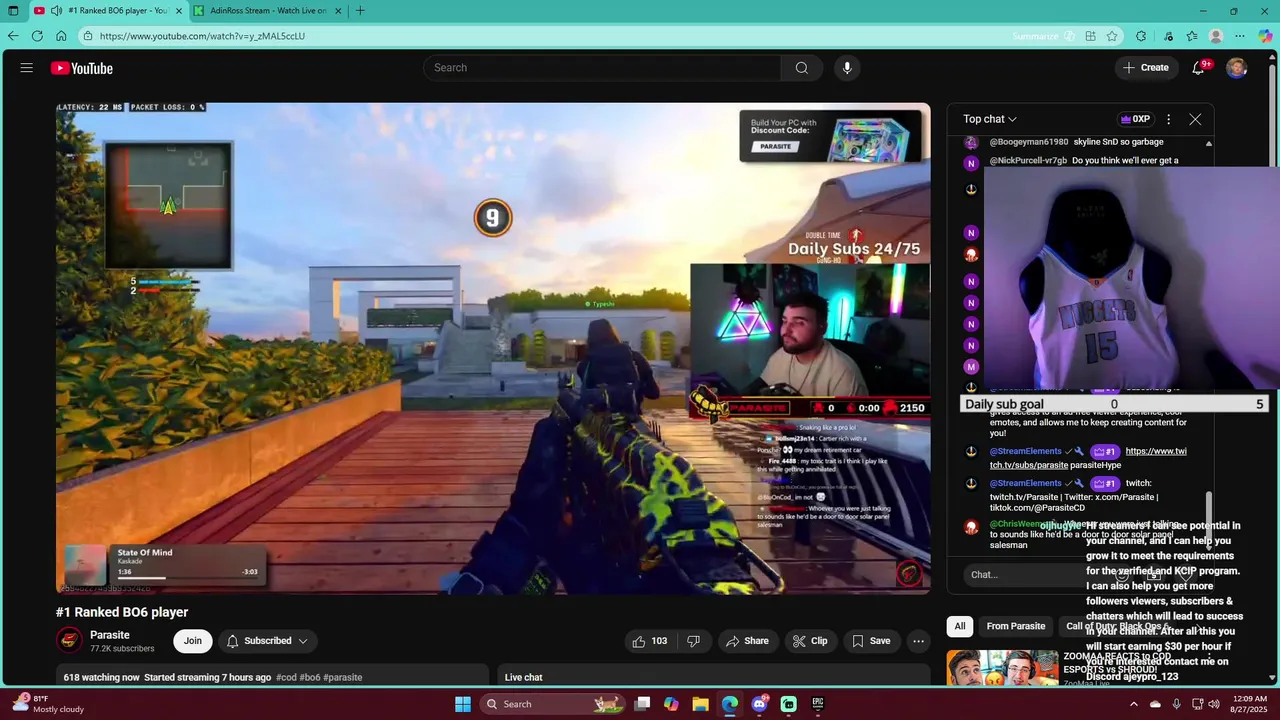Image resolution: width=1280 pixels, height=720 pixels.
Task: Select the From Parasite filter chip
Action: (x=1016, y=626)
